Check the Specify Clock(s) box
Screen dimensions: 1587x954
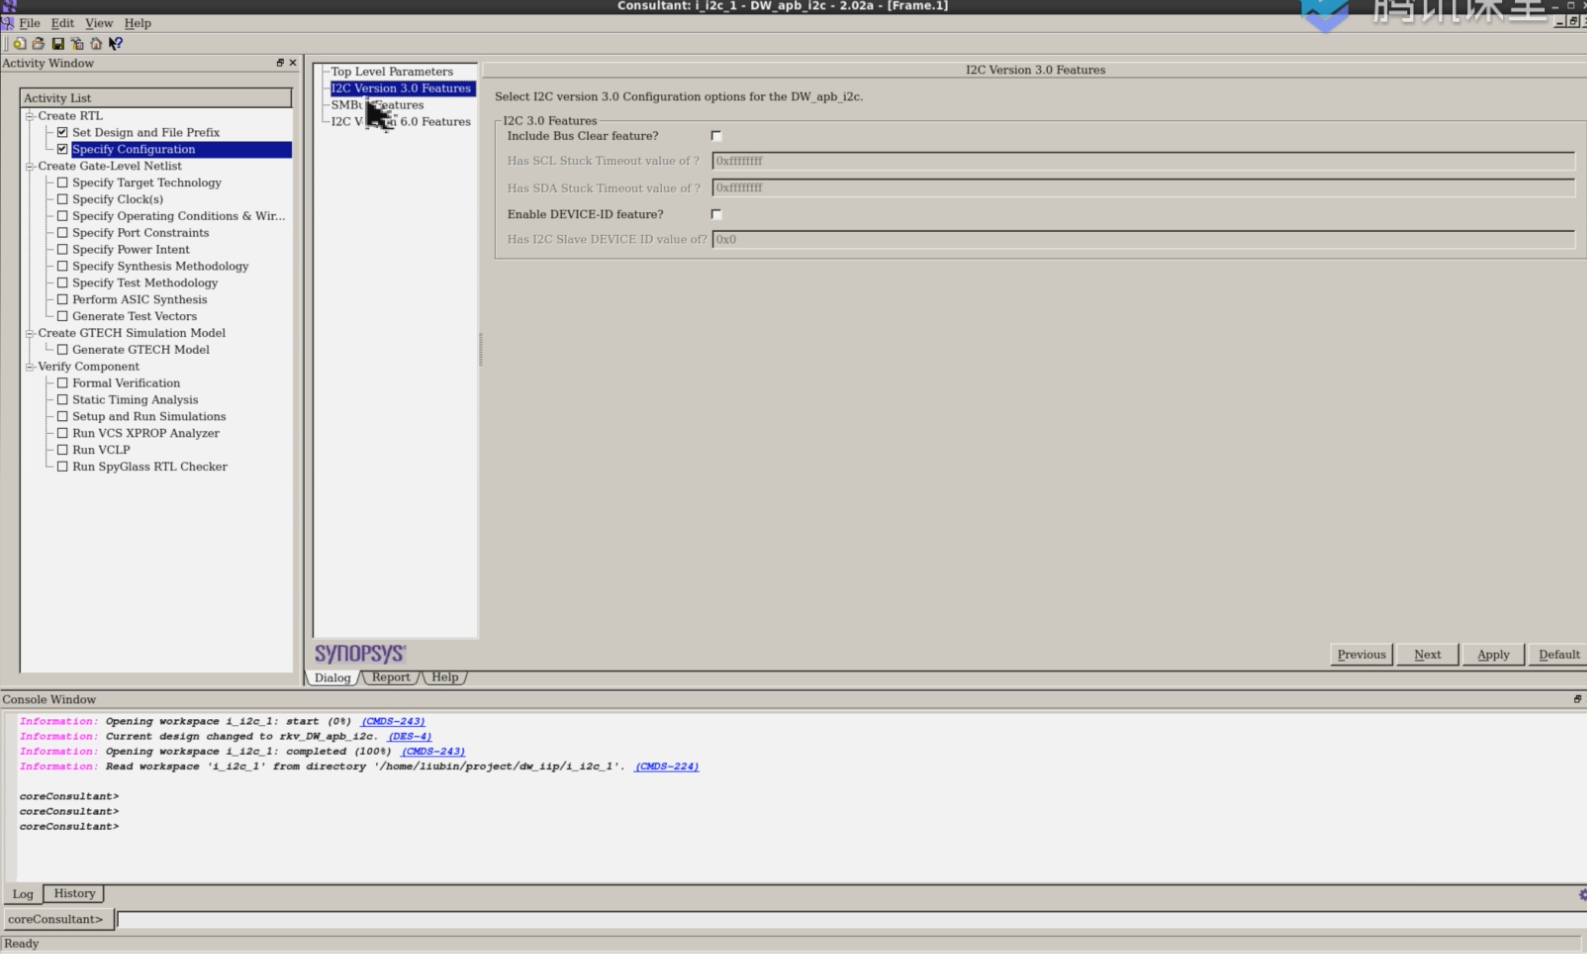point(63,199)
